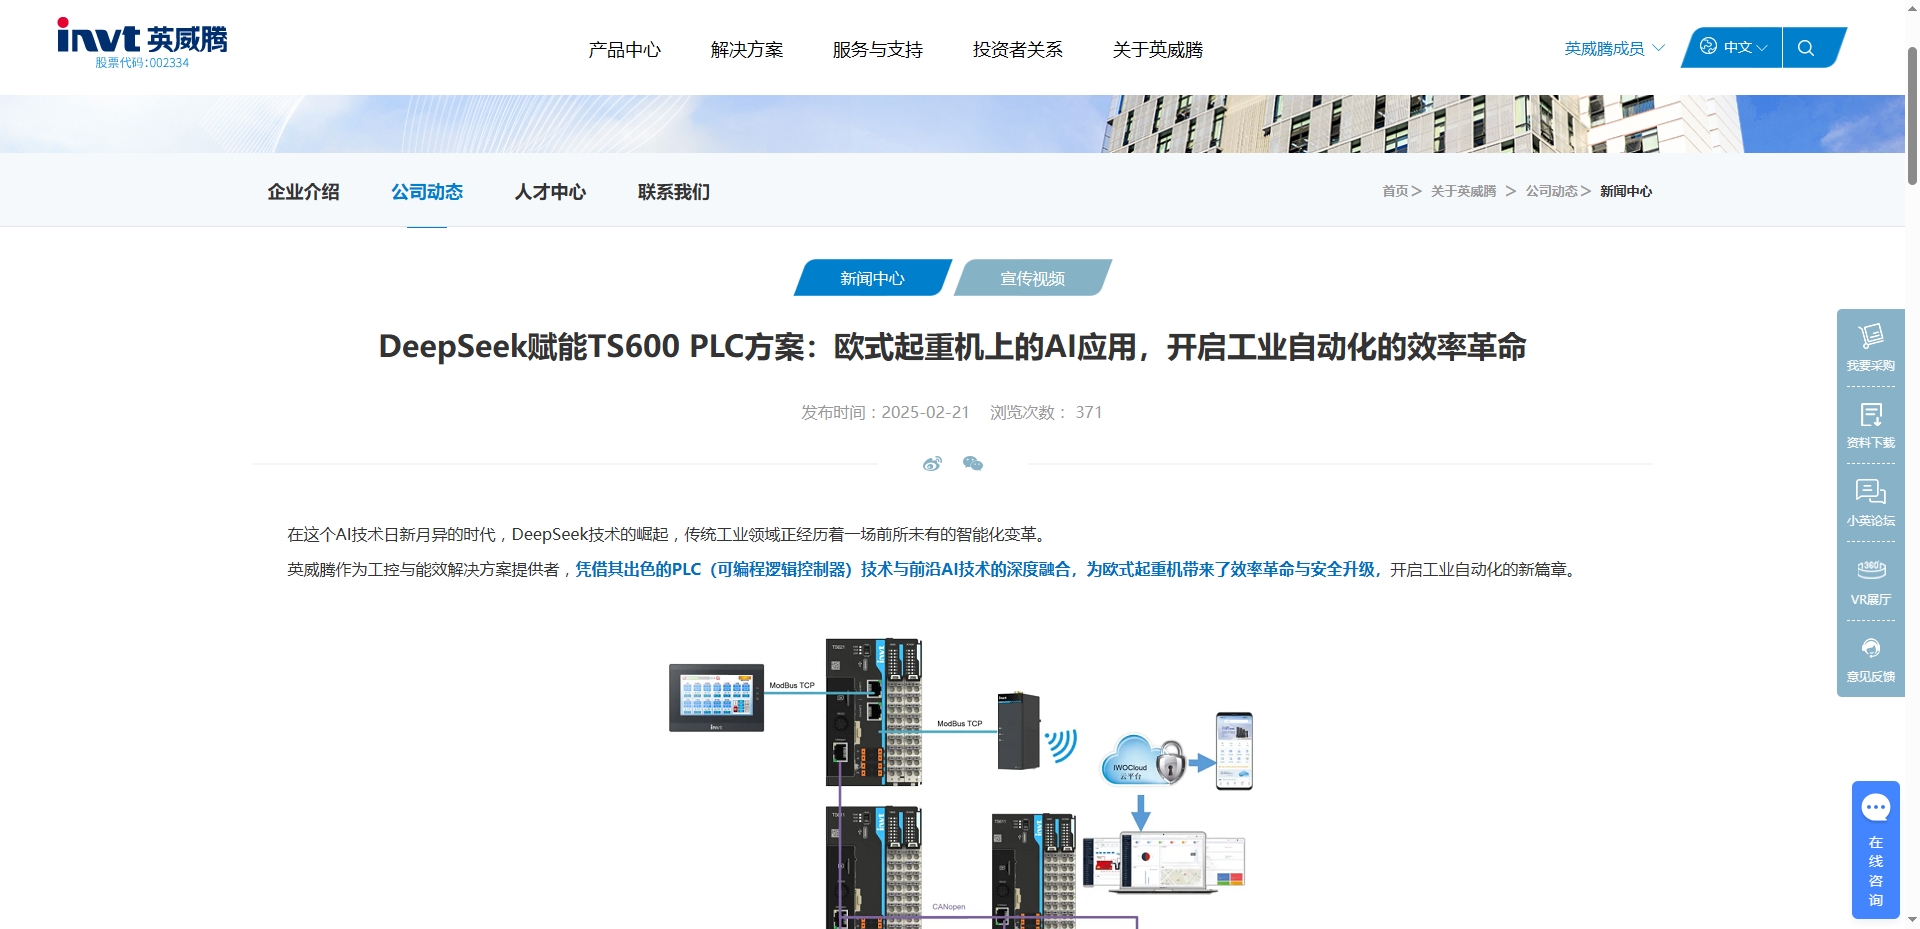Screen dimensions: 1920x929
Task: Click the article title DeepSeek赋能TS600 PLC方案
Action: (952, 347)
